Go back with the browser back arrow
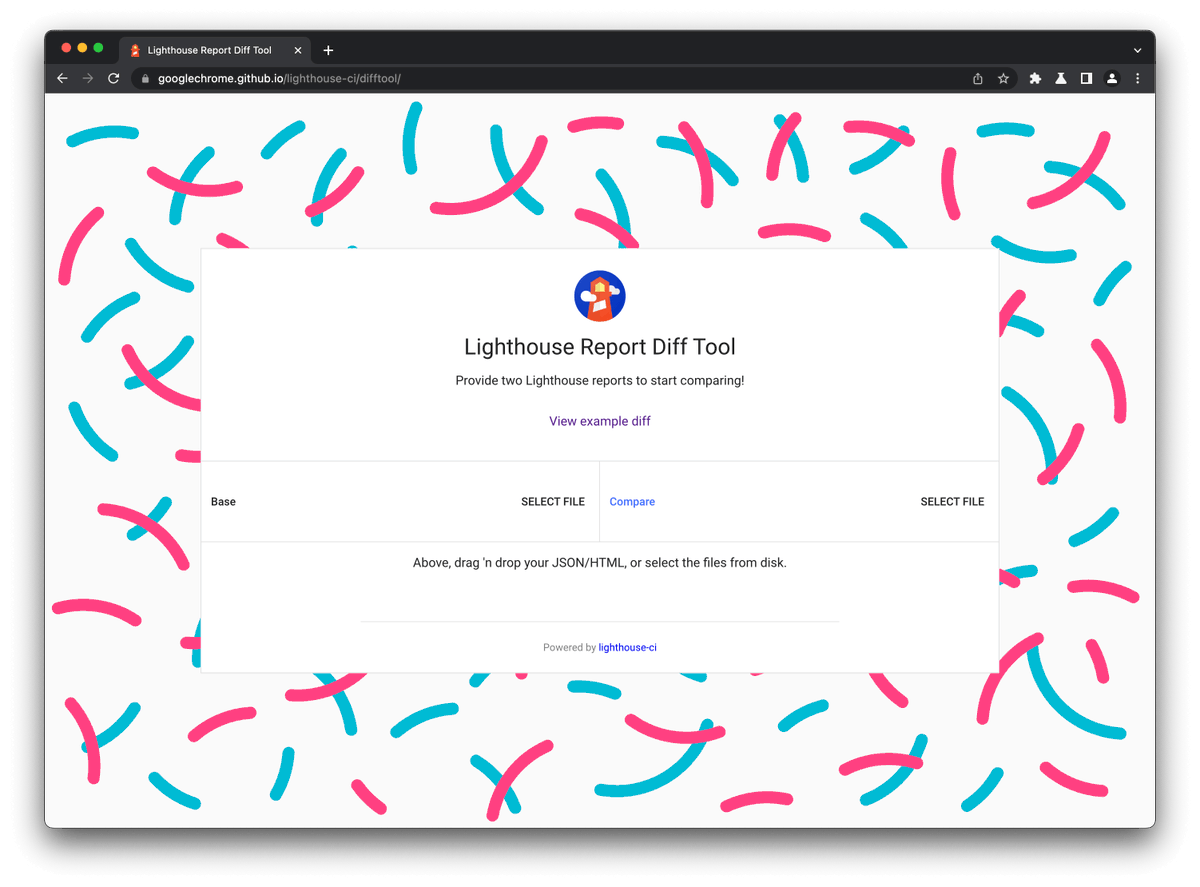Image resolution: width=1200 pixels, height=887 pixels. pyautogui.click(x=62, y=79)
